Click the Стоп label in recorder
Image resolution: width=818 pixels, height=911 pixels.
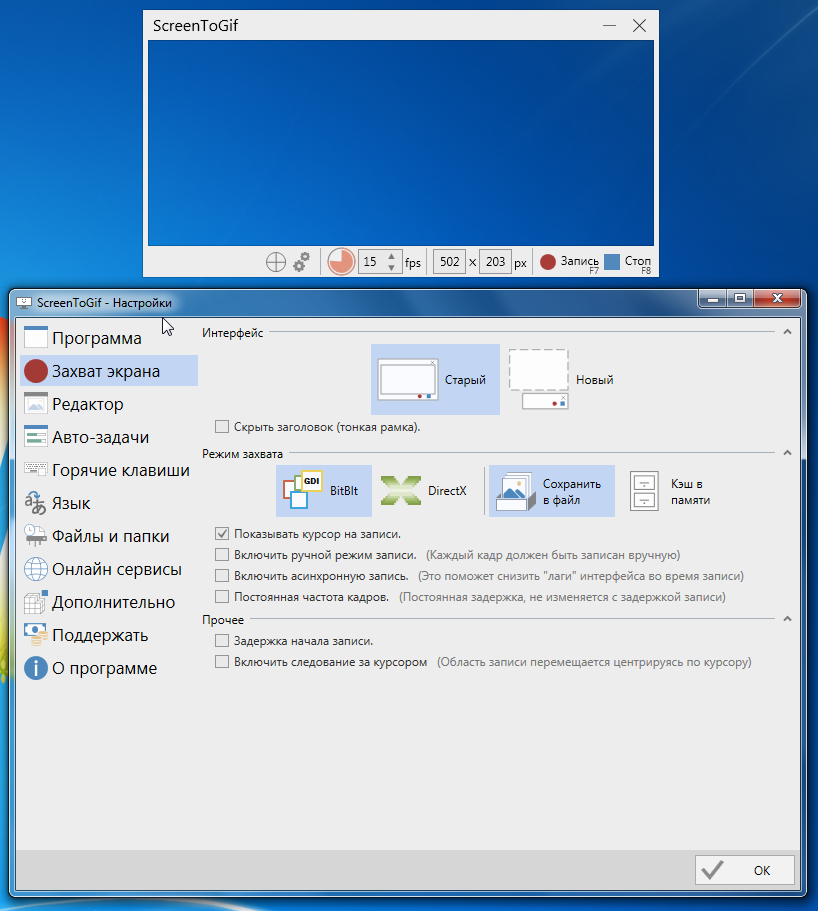(637, 261)
